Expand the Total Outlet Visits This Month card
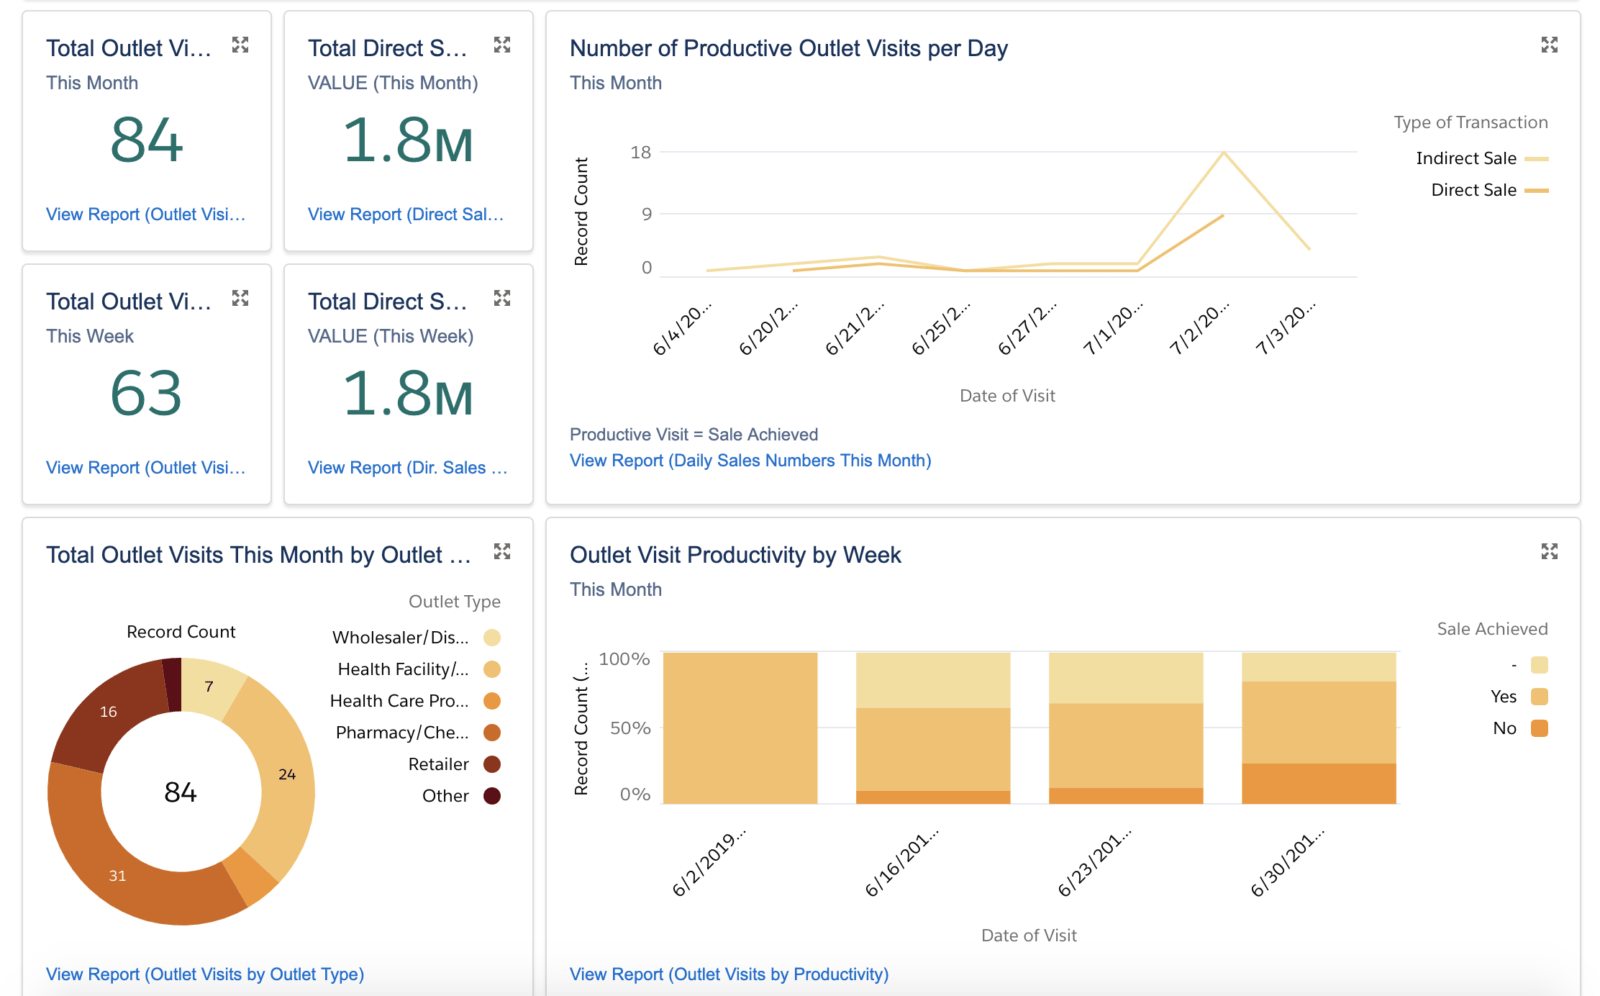The image size is (1600, 996). pyautogui.click(x=240, y=45)
